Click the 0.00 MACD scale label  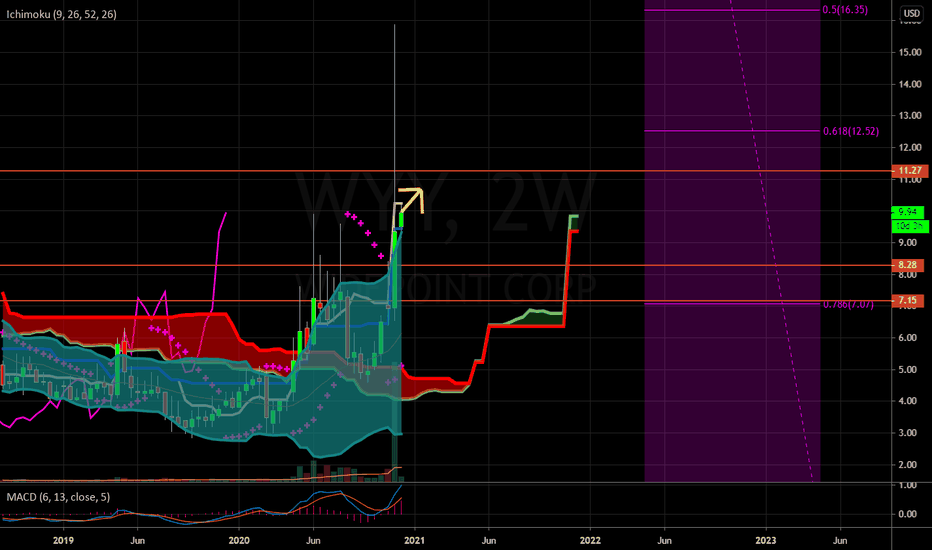tap(910, 514)
